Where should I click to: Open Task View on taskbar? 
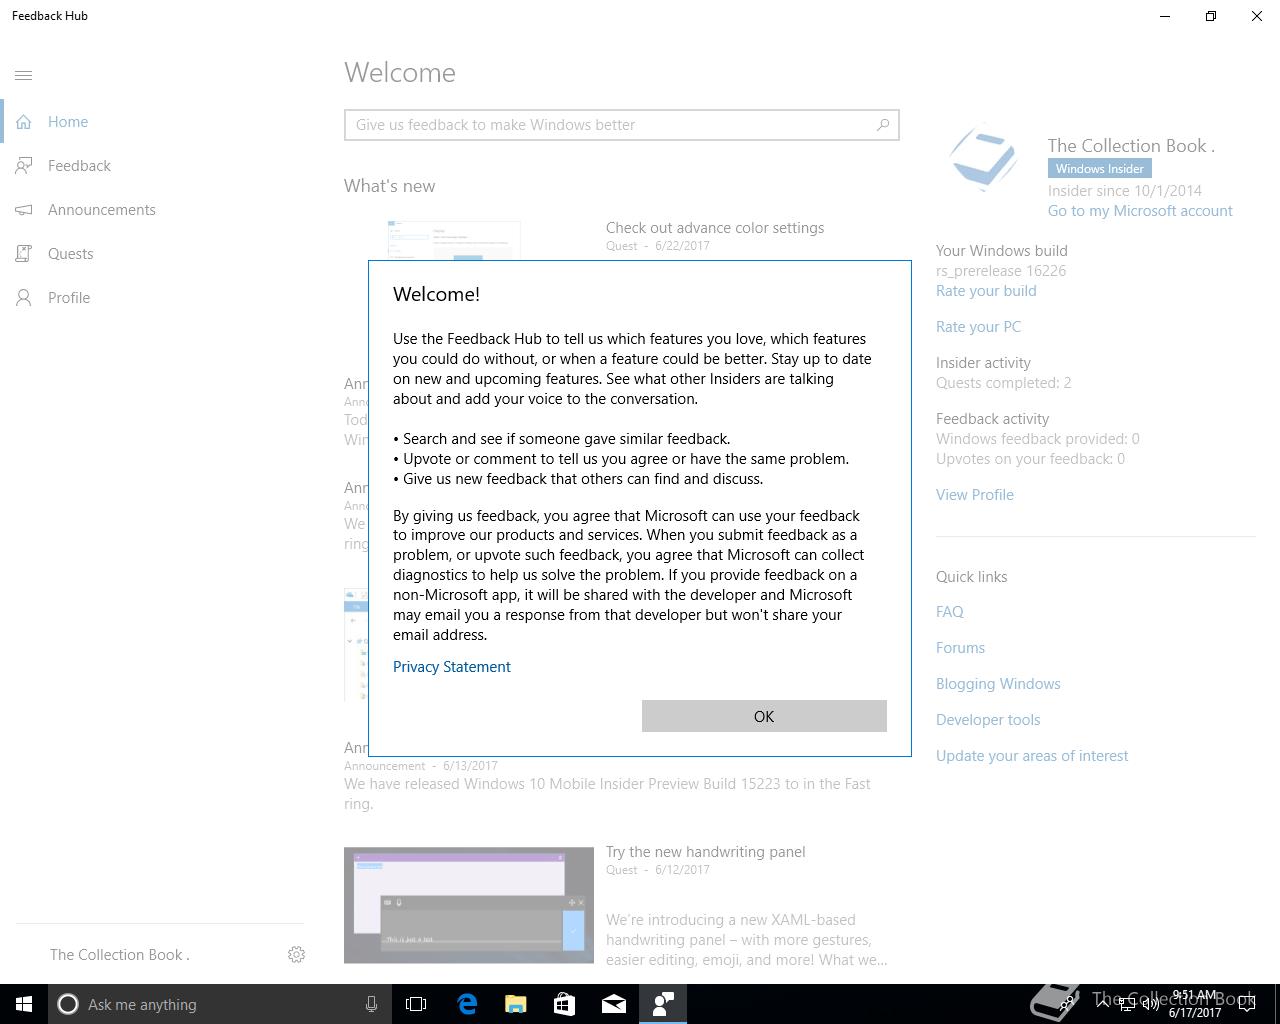(x=416, y=1004)
